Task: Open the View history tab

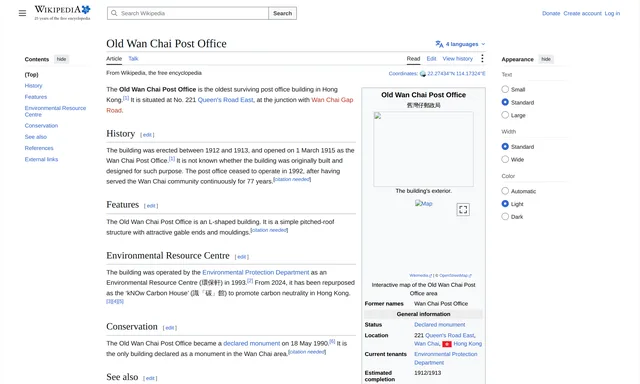Action: [x=458, y=59]
